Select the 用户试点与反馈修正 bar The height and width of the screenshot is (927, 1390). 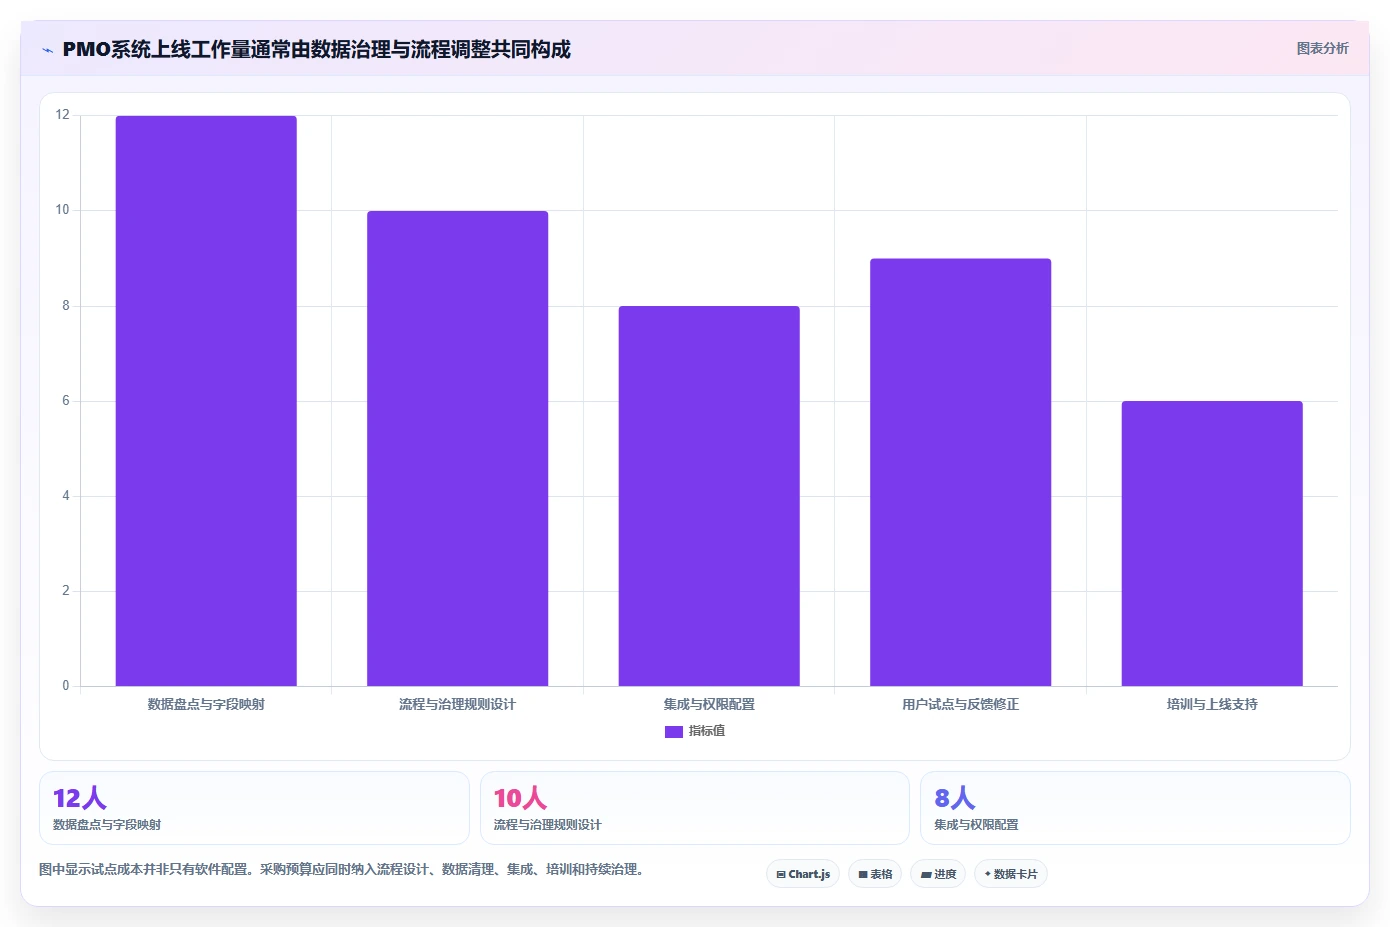point(960,472)
